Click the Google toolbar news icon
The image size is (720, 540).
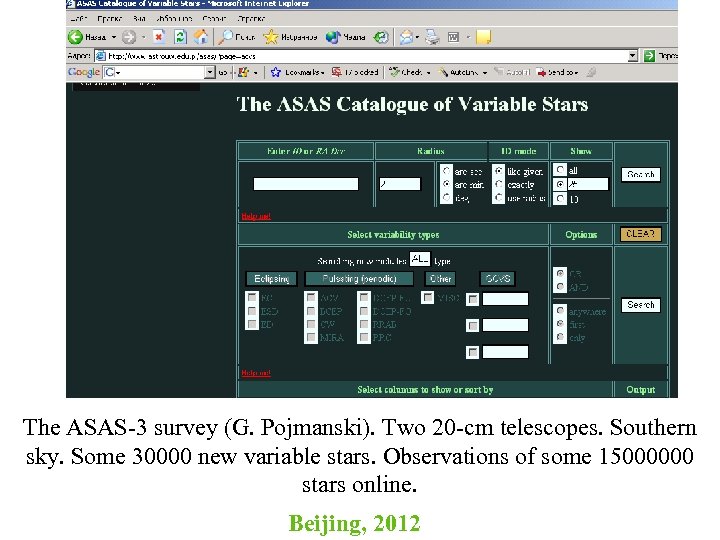pyautogui.click(x=243, y=72)
